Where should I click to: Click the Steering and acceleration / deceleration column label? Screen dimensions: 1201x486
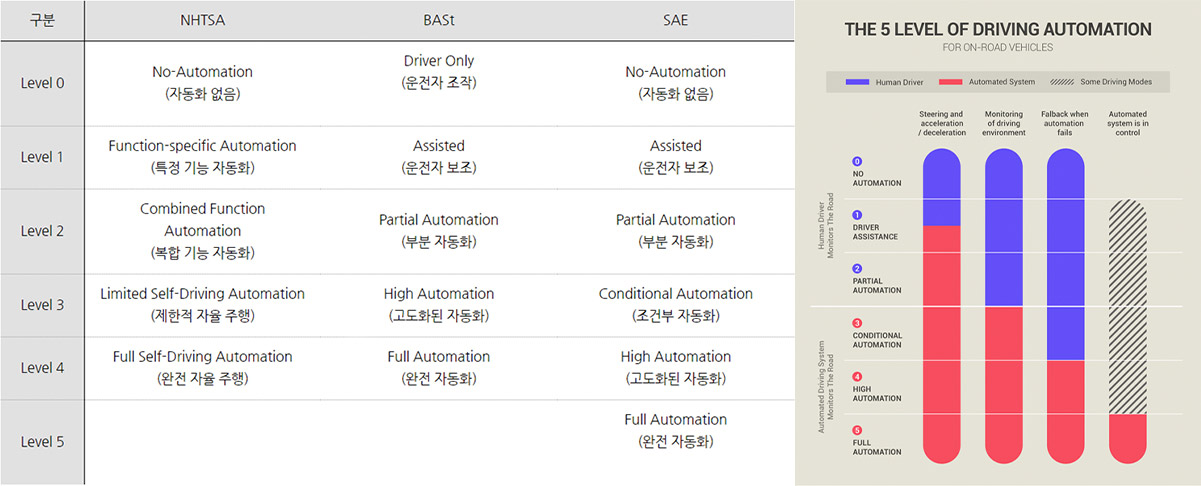[941, 123]
